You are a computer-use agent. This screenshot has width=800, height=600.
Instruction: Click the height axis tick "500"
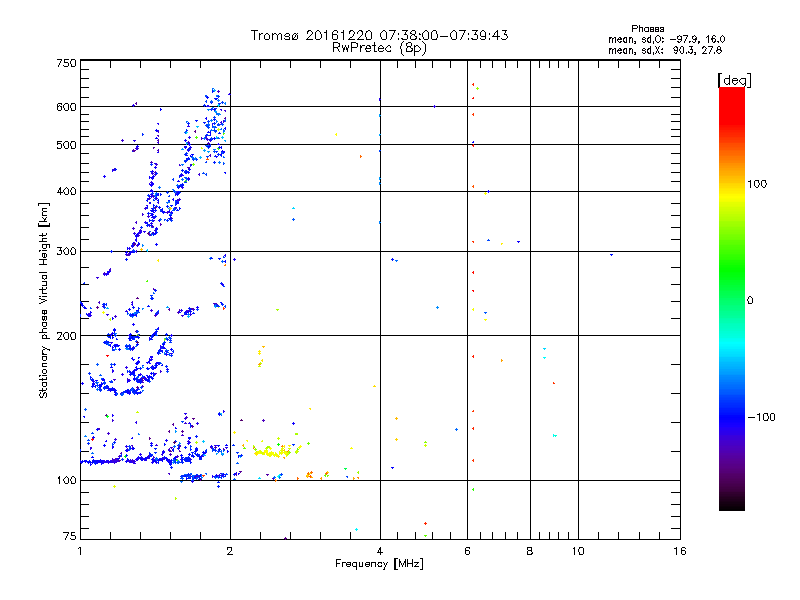66,145
